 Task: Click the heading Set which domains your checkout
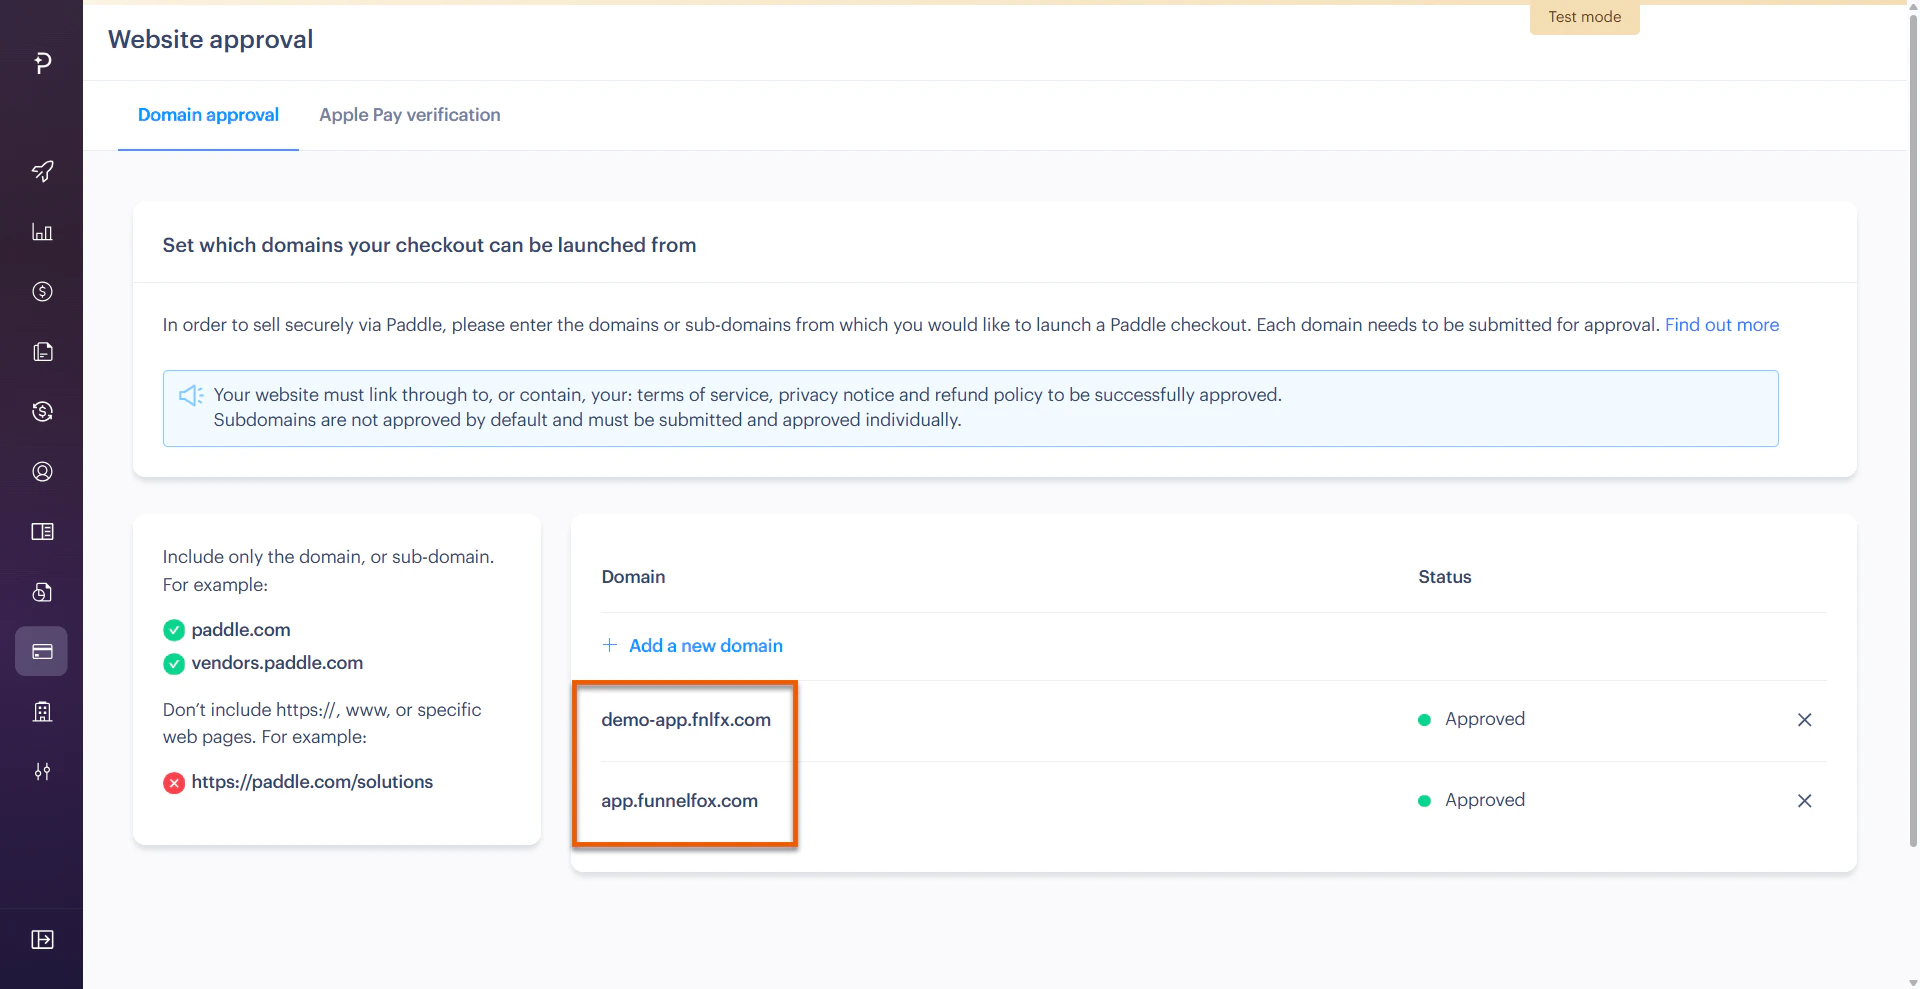click(x=429, y=245)
